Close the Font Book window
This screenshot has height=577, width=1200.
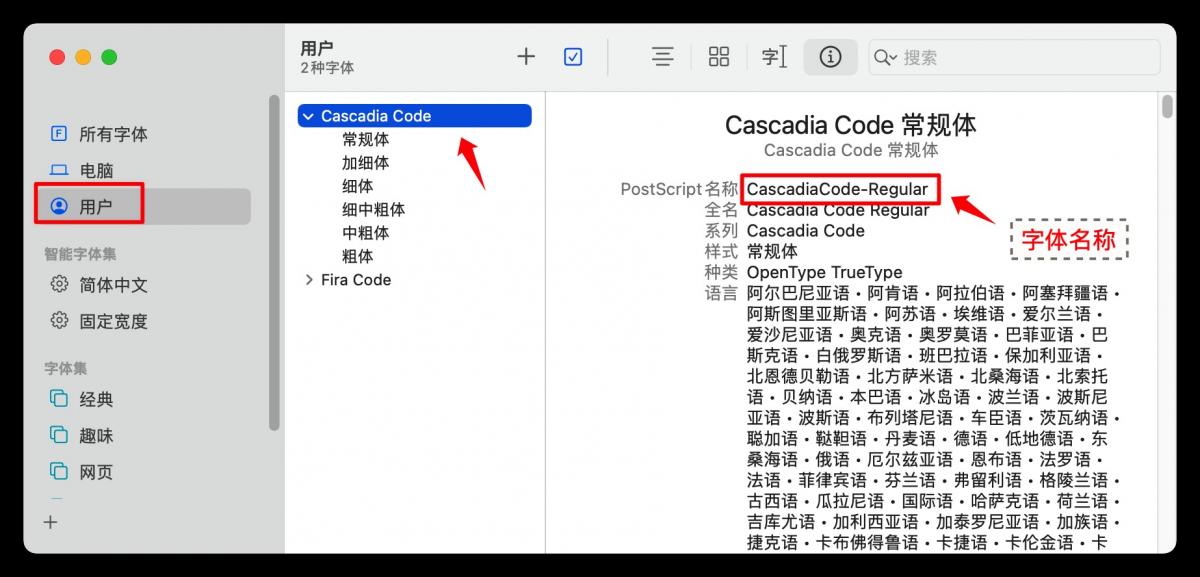[57, 57]
